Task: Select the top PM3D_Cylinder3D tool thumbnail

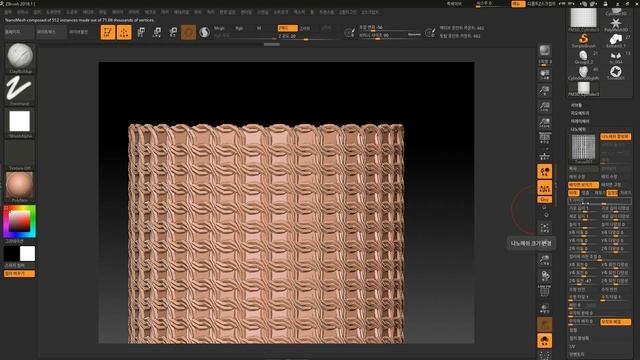Action: (583, 20)
